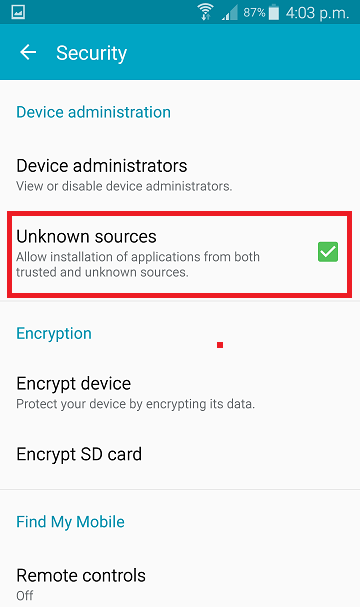The width and height of the screenshot is (360, 607).
Task: Tap the Security page title
Action: pyautogui.click(x=91, y=53)
